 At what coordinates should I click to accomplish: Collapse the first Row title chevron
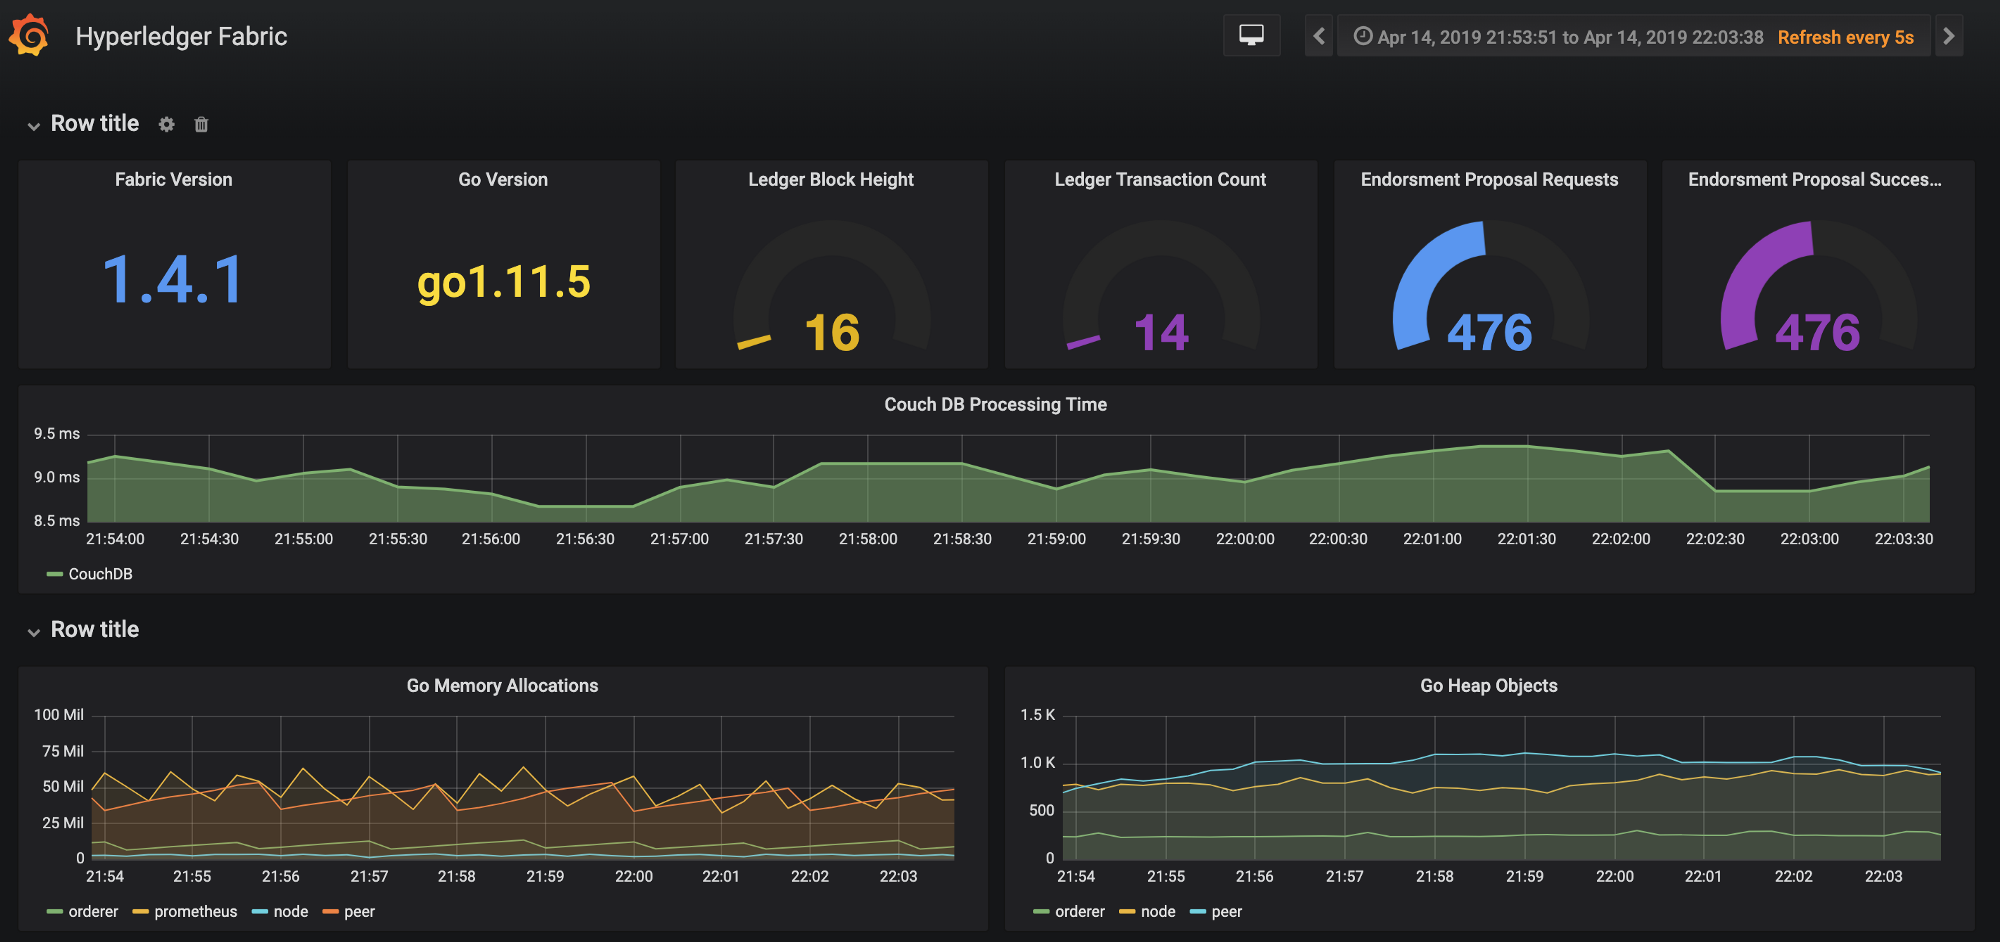coord(34,125)
